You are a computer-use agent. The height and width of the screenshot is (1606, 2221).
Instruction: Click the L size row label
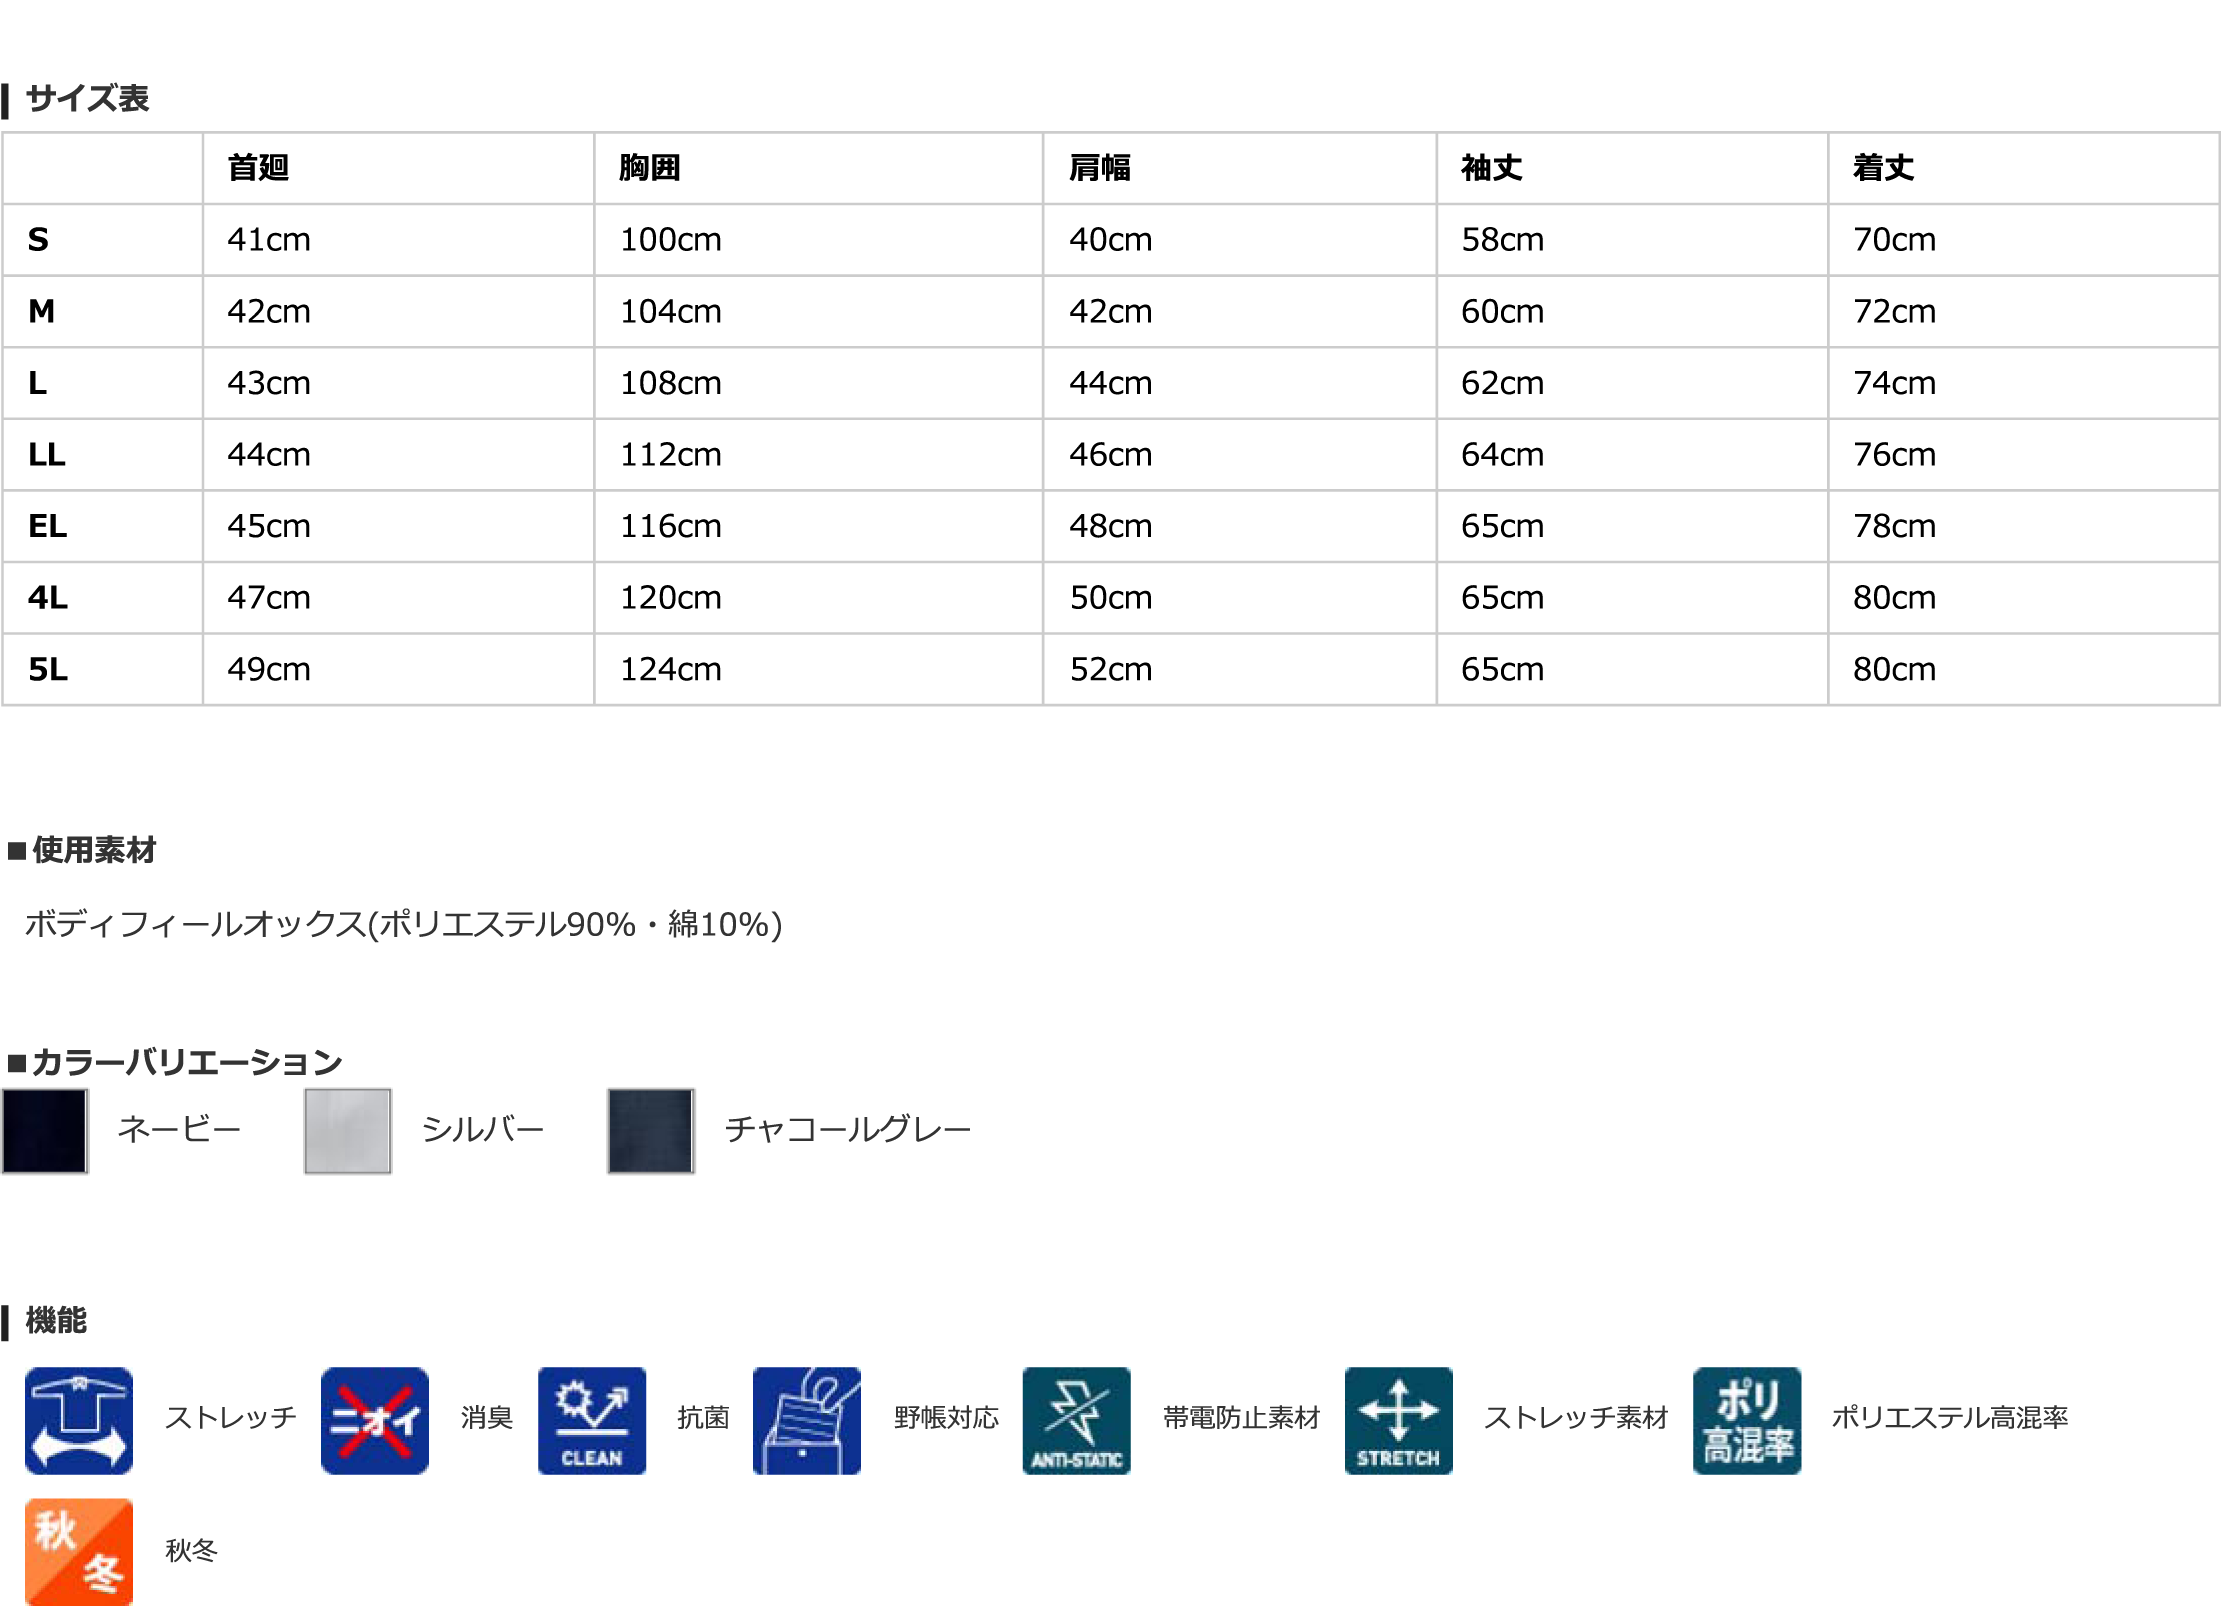37,383
